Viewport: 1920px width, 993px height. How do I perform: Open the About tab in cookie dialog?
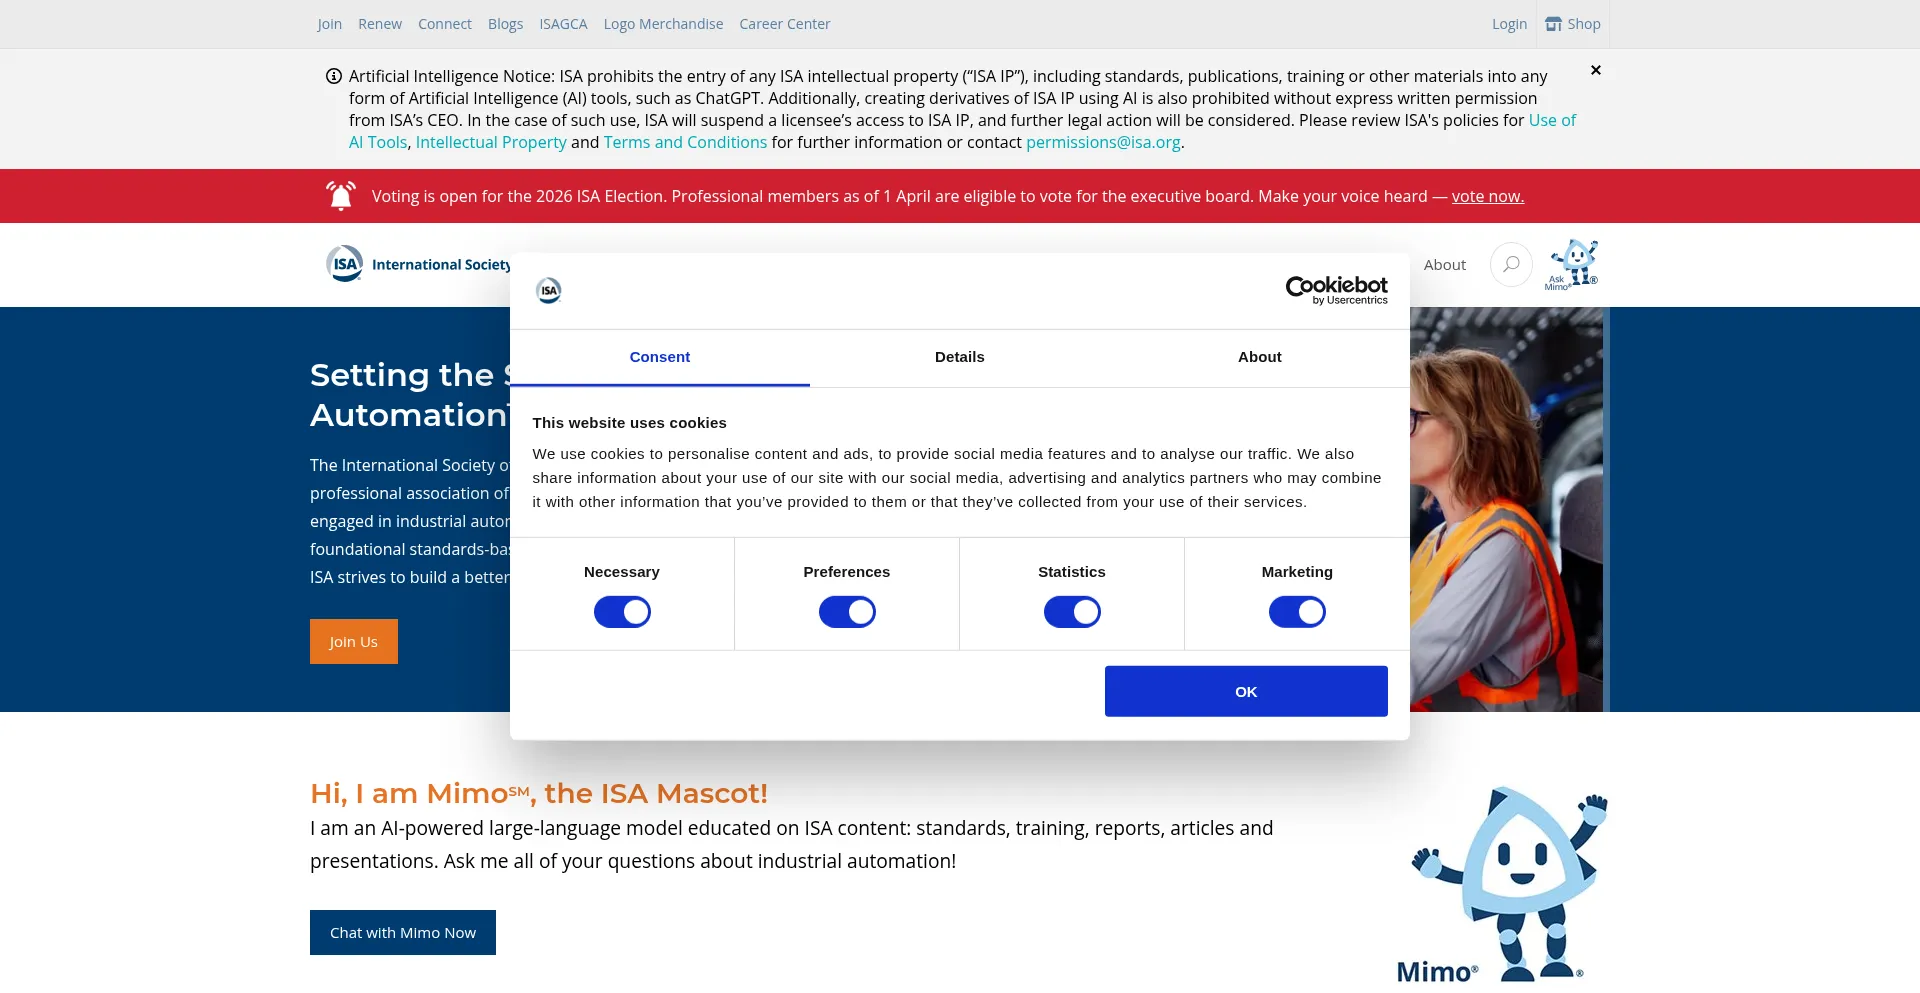pyautogui.click(x=1260, y=357)
